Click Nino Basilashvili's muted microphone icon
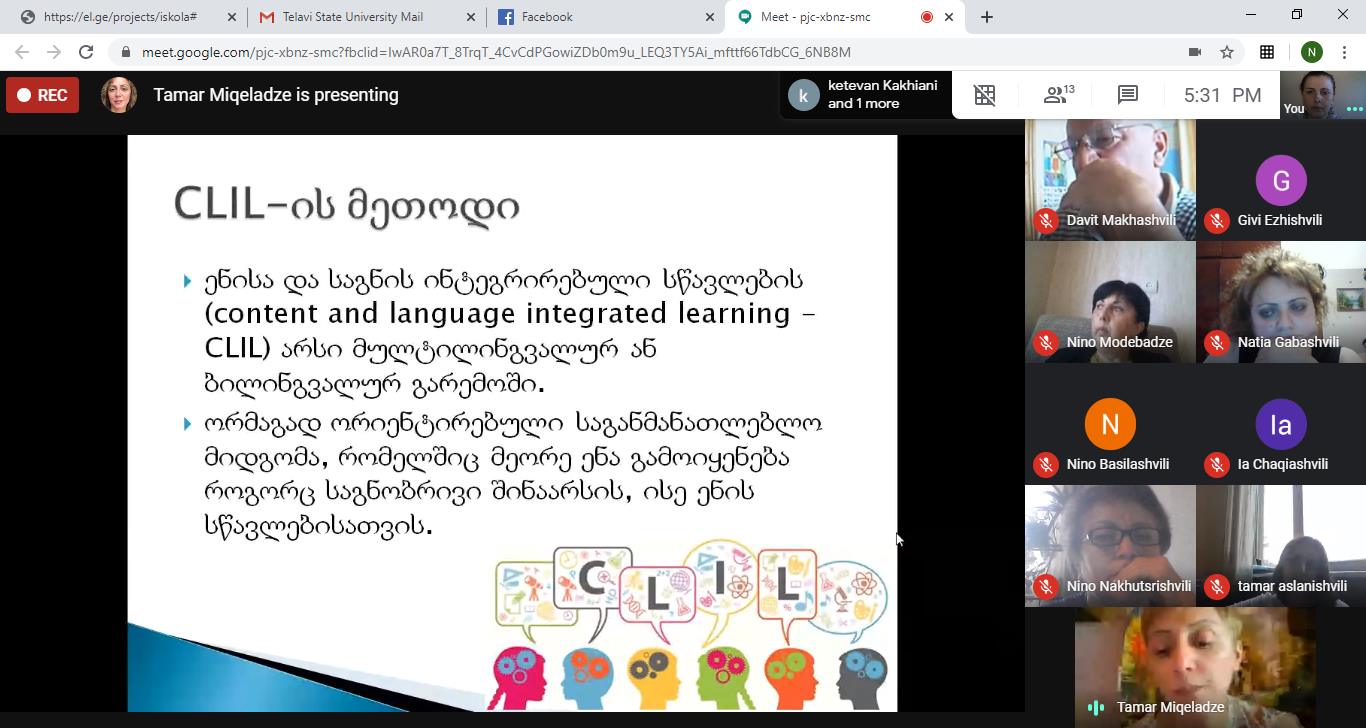Image resolution: width=1366 pixels, height=728 pixels. tap(1046, 464)
